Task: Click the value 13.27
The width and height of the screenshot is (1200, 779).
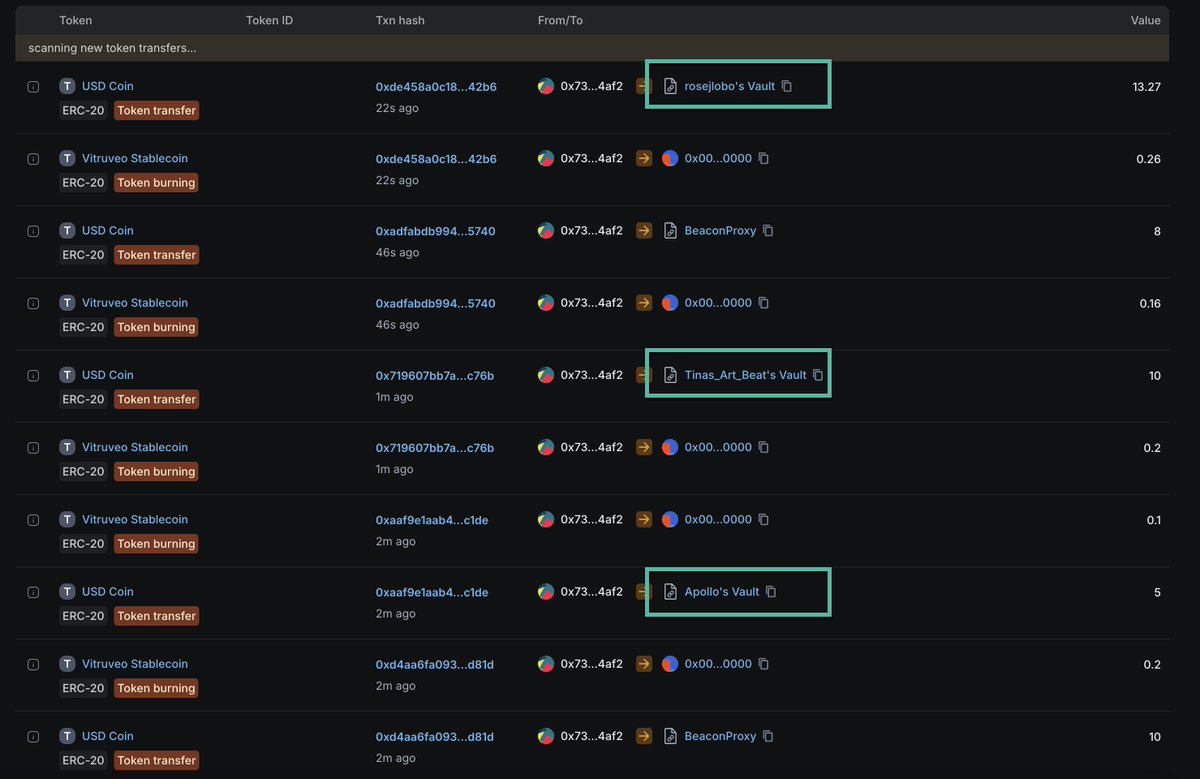Action: [x=1147, y=87]
